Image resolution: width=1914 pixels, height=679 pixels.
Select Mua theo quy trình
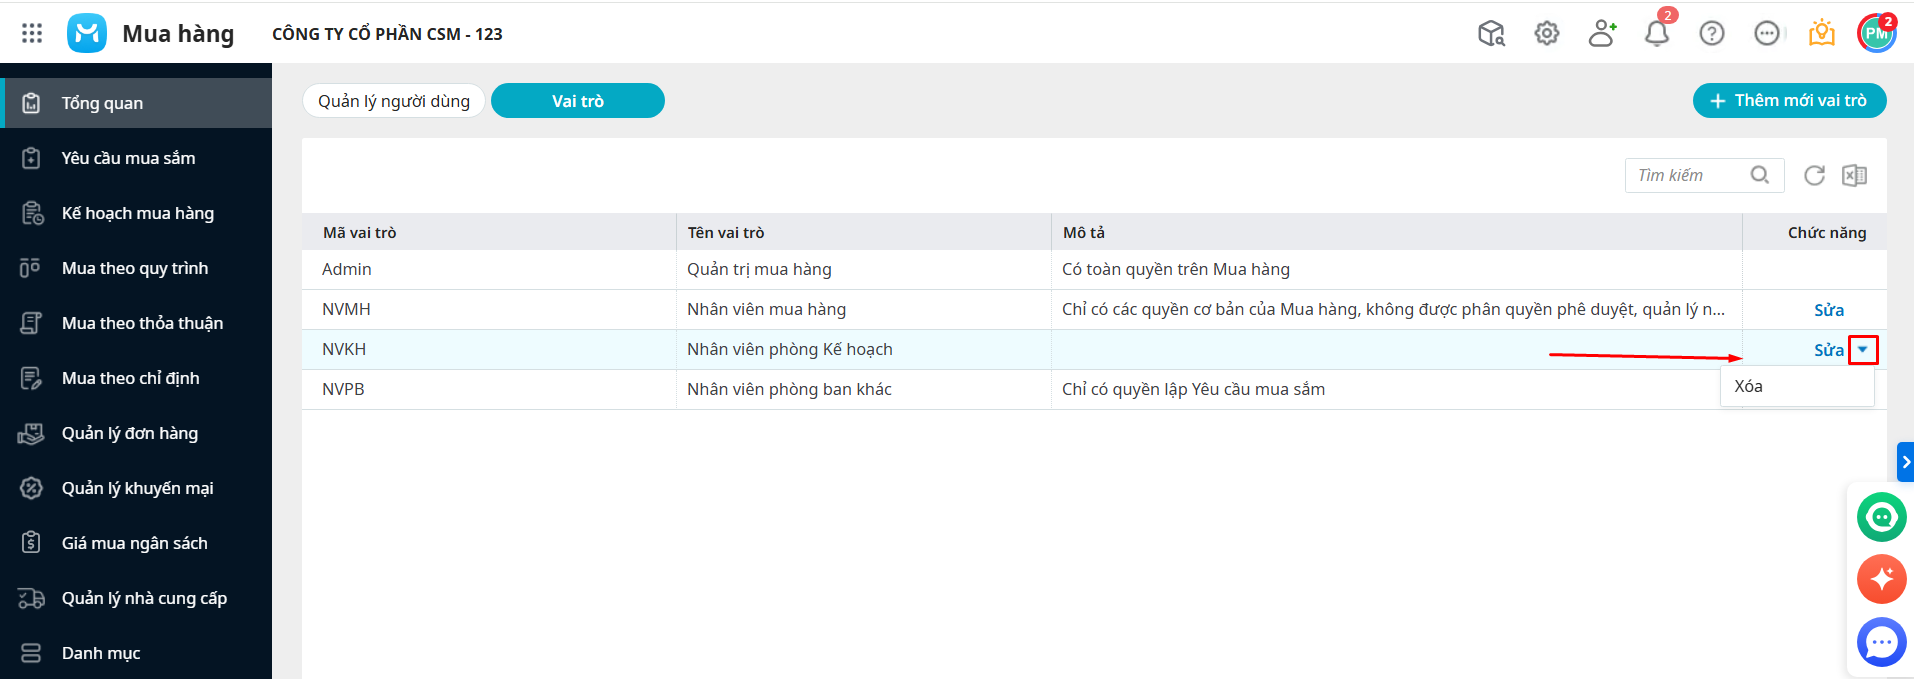pyautogui.click(x=136, y=268)
